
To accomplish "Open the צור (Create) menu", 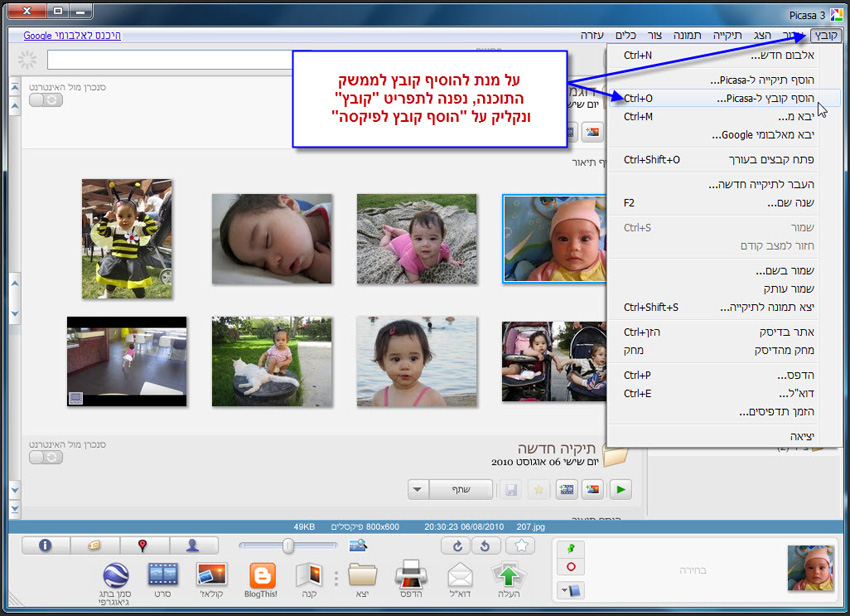I will (654, 35).
